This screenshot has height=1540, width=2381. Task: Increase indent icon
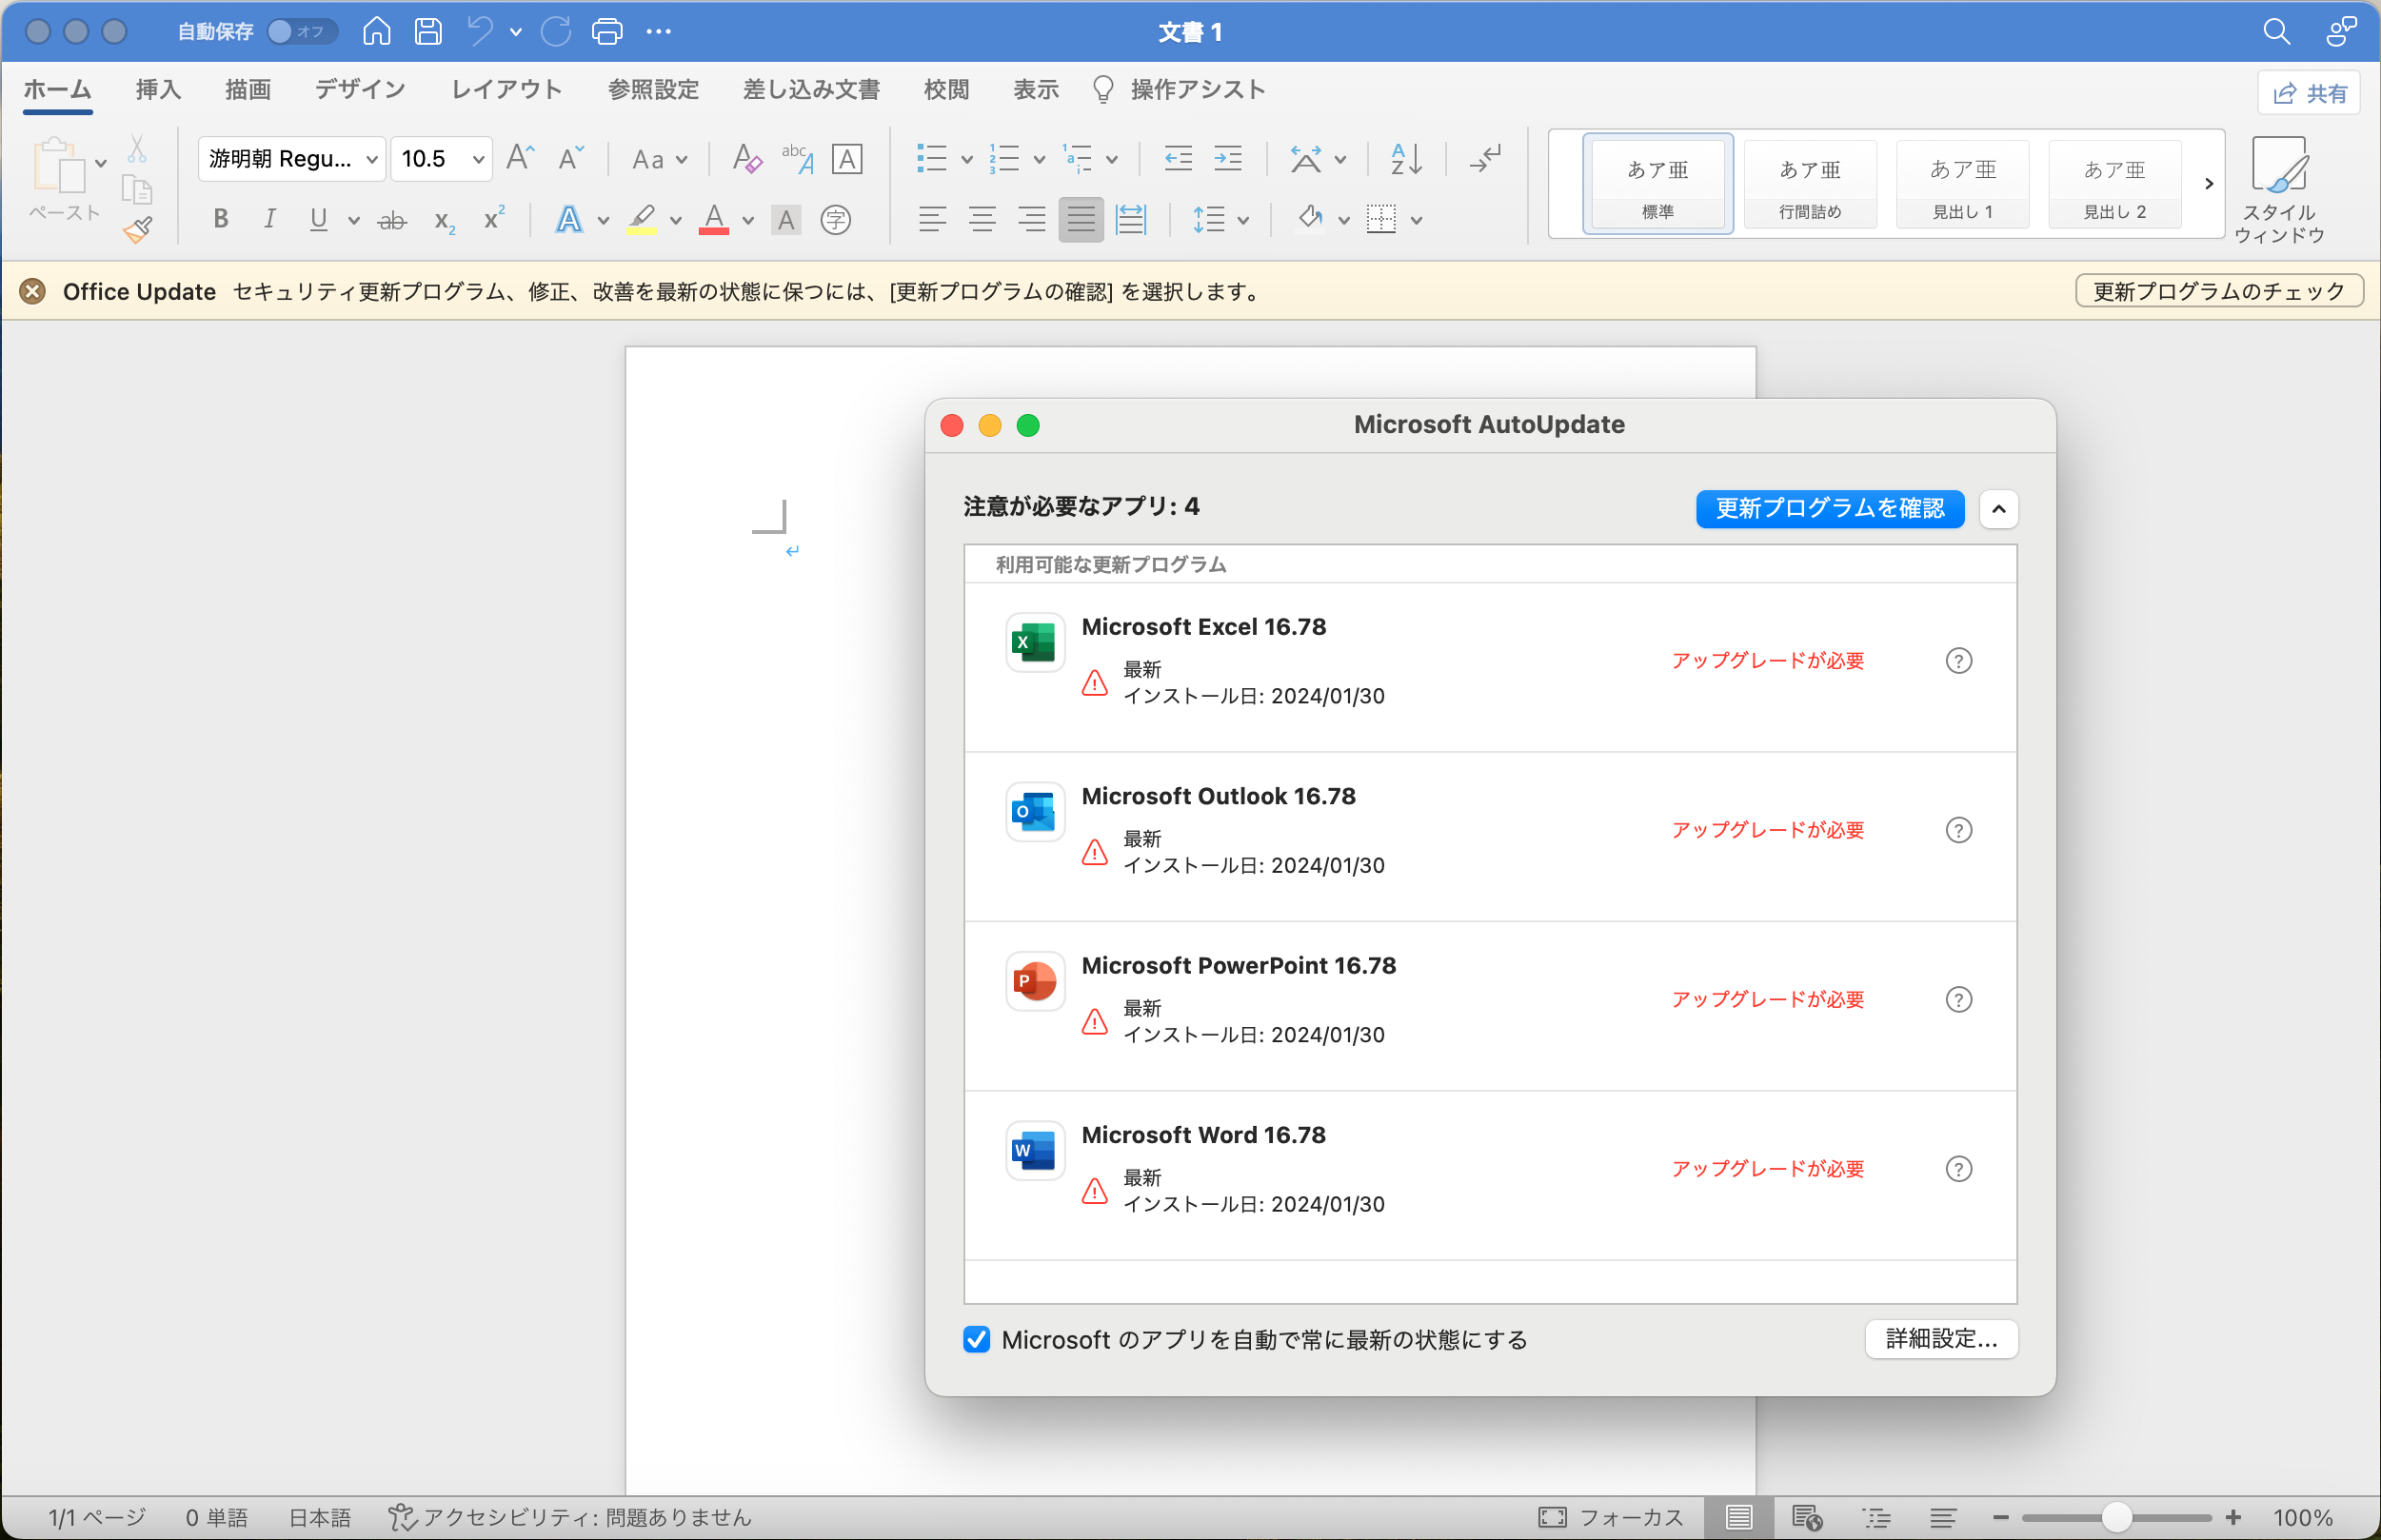coord(1228,158)
